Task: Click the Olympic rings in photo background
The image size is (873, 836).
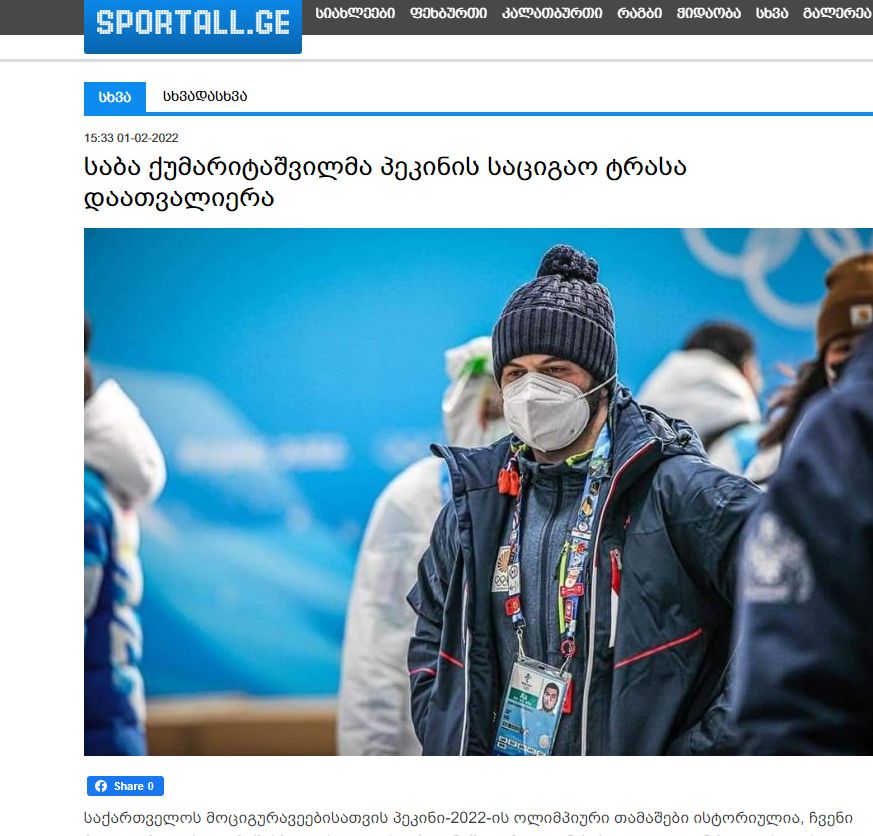Action: pos(777,274)
